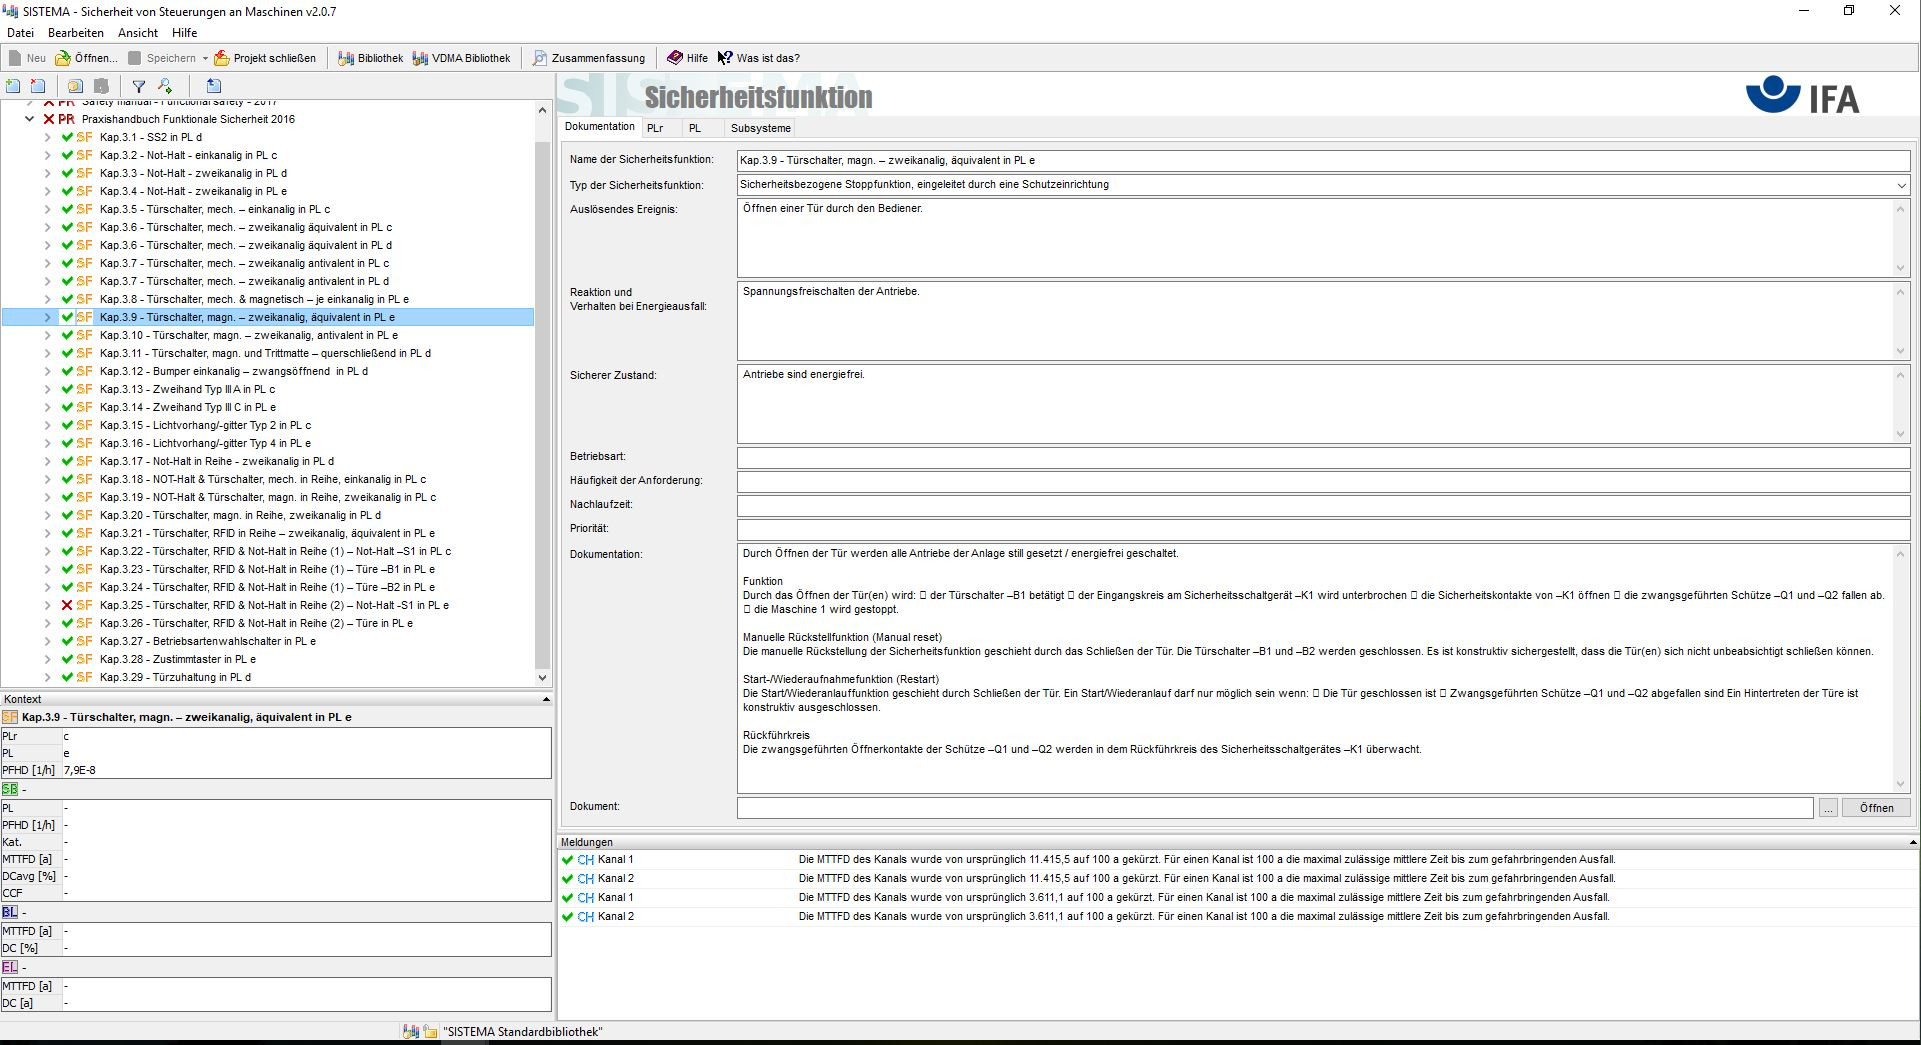
Task: Open a project with the Öffnen toolbar button
Action: pyautogui.click(x=86, y=58)
